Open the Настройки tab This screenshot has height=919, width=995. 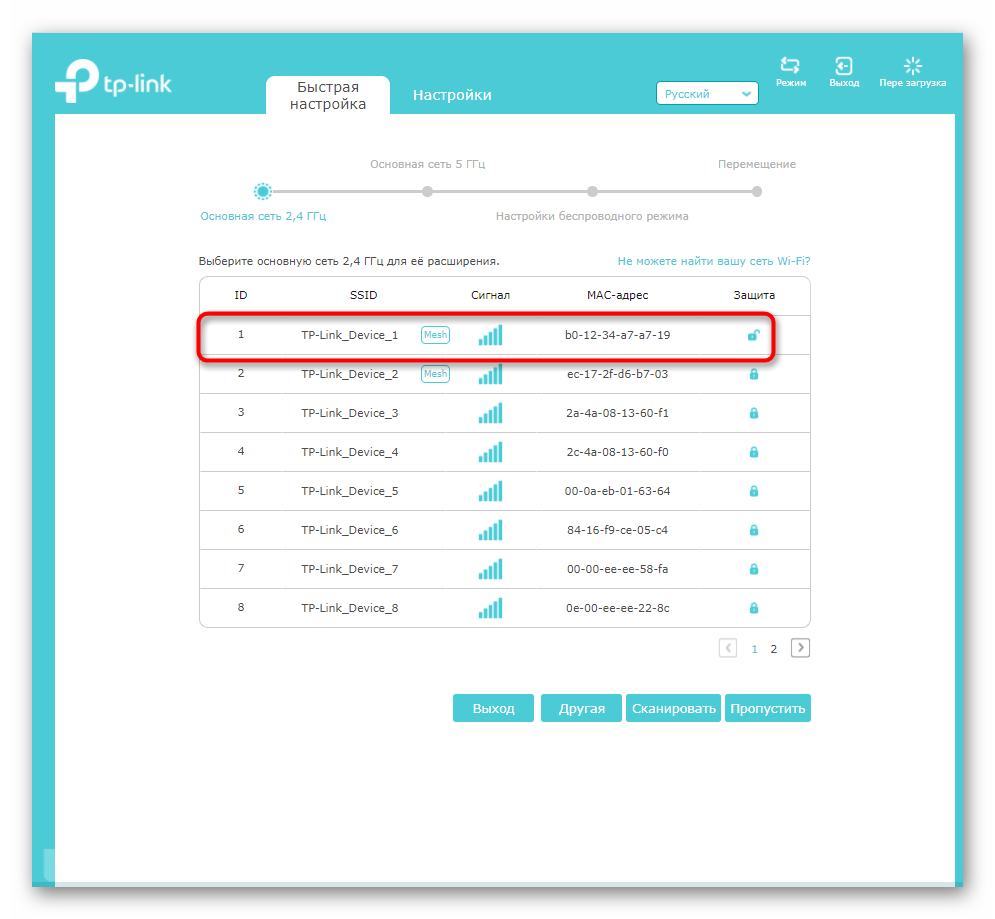click(x=452, y=95)
